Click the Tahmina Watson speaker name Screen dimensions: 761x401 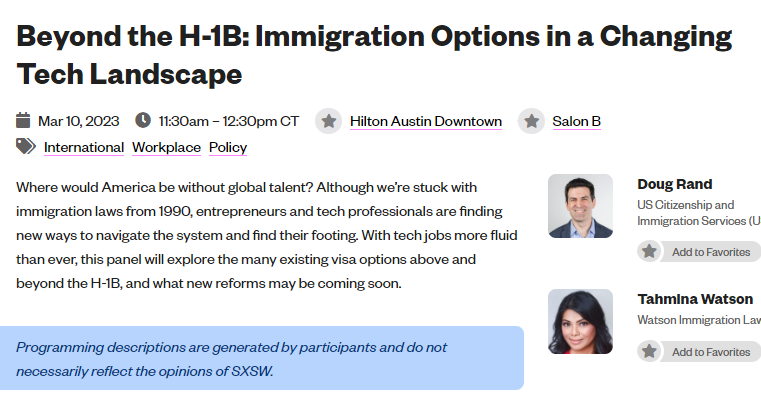[695, 299]
